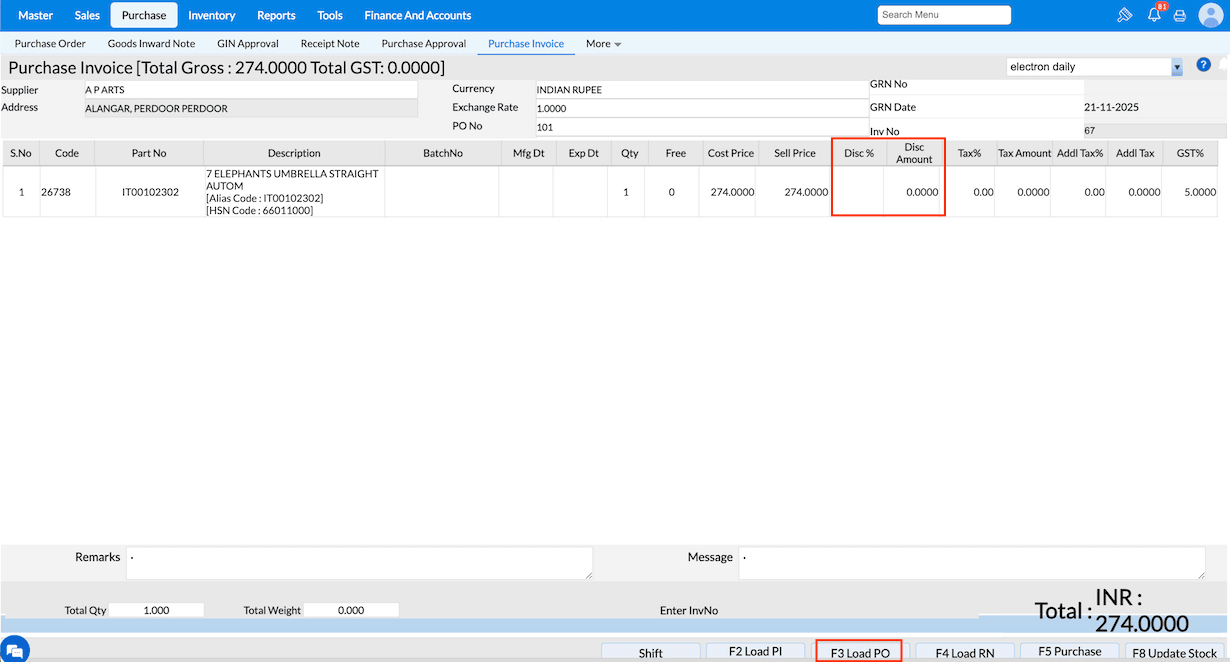Click the Disc Amount cell 0.0000
Viewport: 1230px width, 662px height.
(x=914, y=191)
